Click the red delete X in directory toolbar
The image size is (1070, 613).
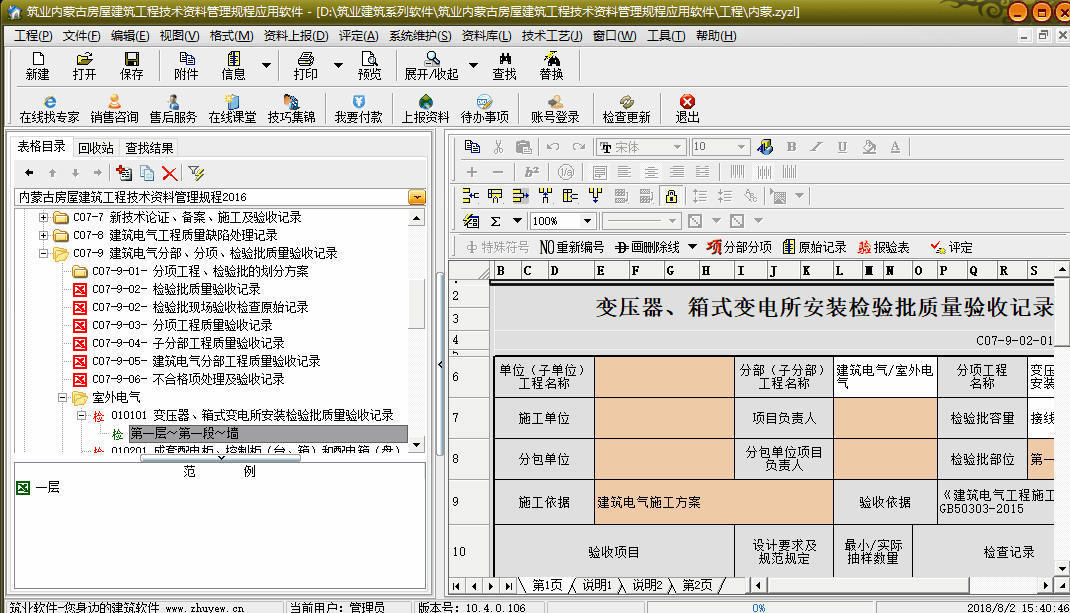click(170, 173)
